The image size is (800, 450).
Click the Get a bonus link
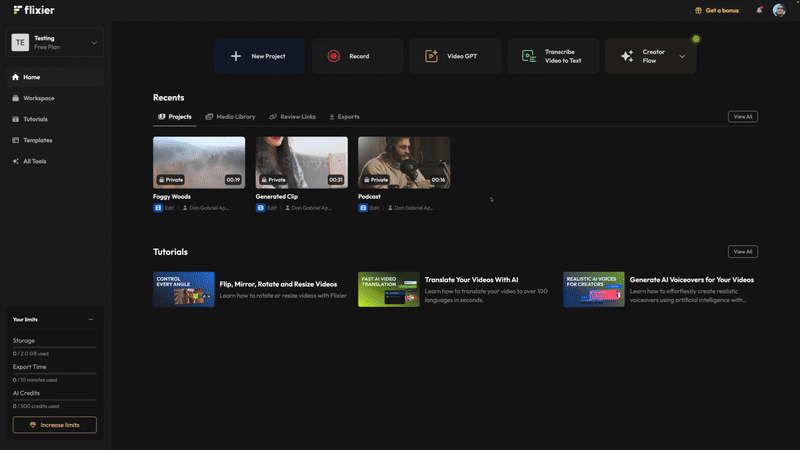point(720,10)
